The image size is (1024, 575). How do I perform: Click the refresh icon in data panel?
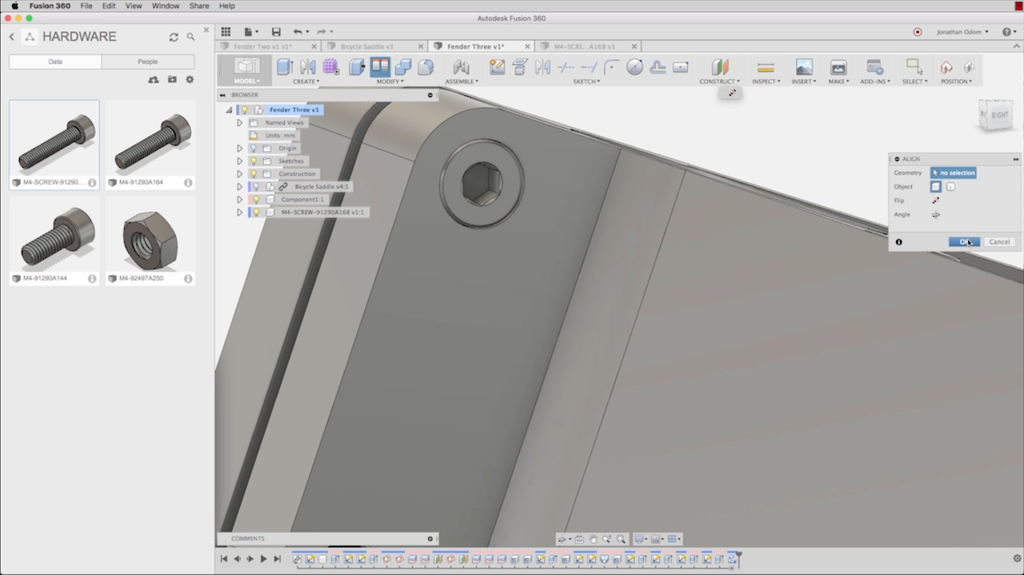(173, 37)
